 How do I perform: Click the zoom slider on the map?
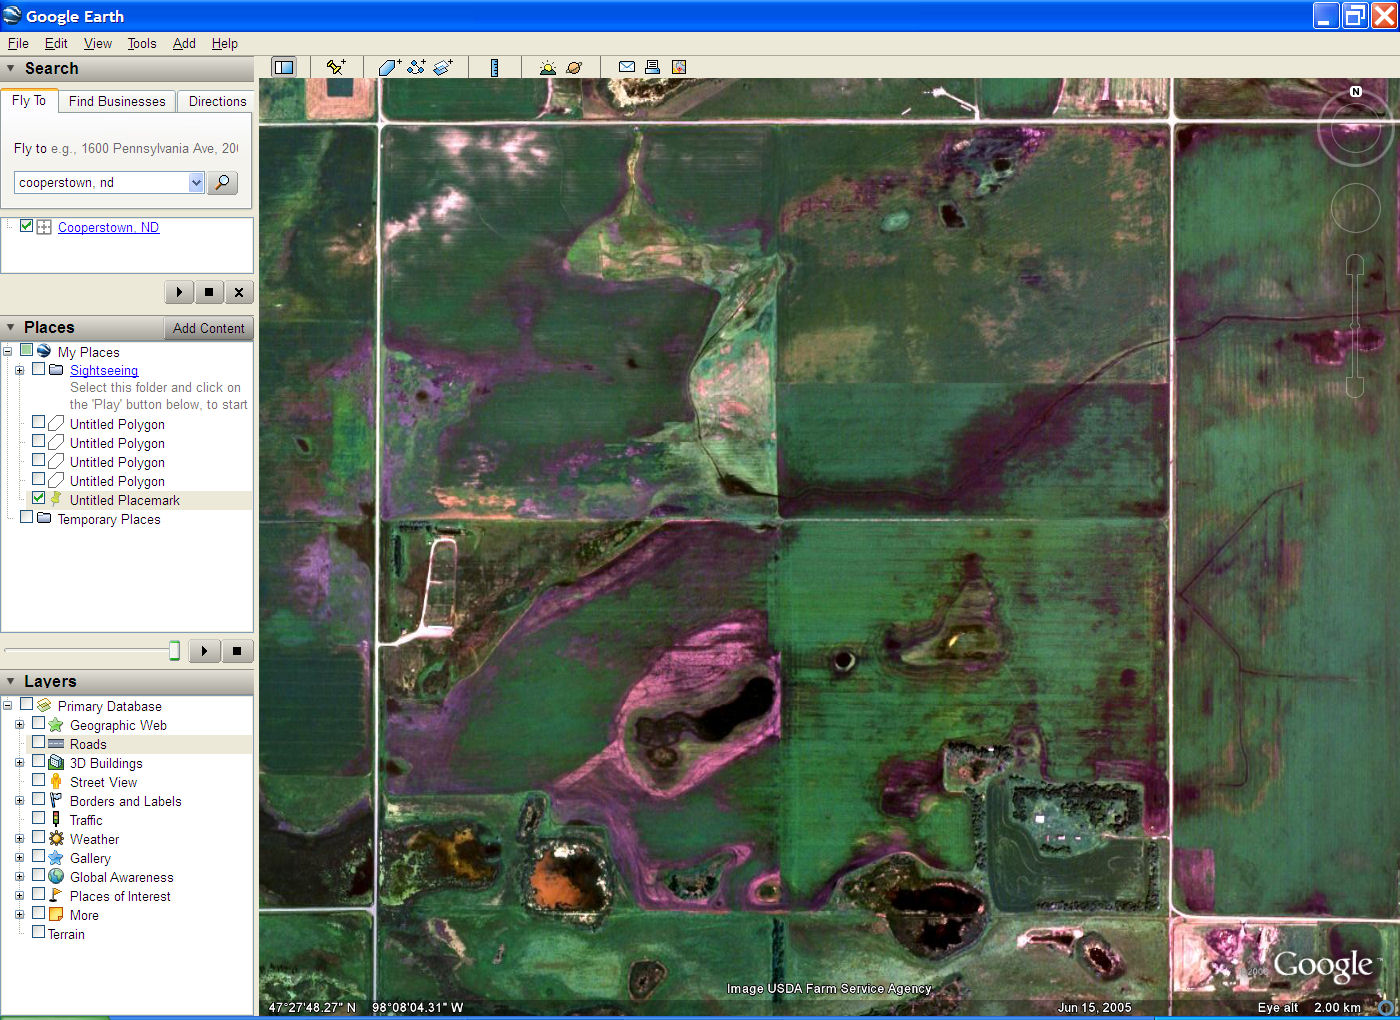tap(1355, 325)
